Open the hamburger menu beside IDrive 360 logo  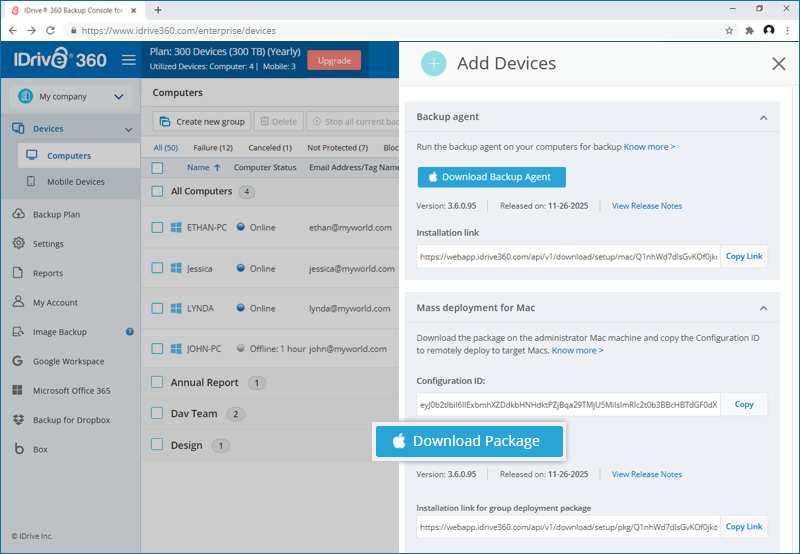pyautogui.click(x=129, y=60)
